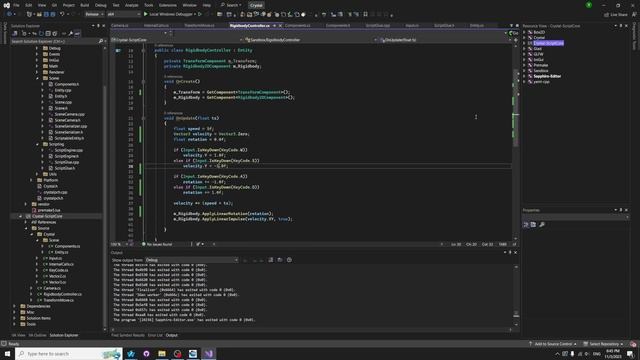
Task: Click the Windows Start button
Action: click(x=7, y=354)
